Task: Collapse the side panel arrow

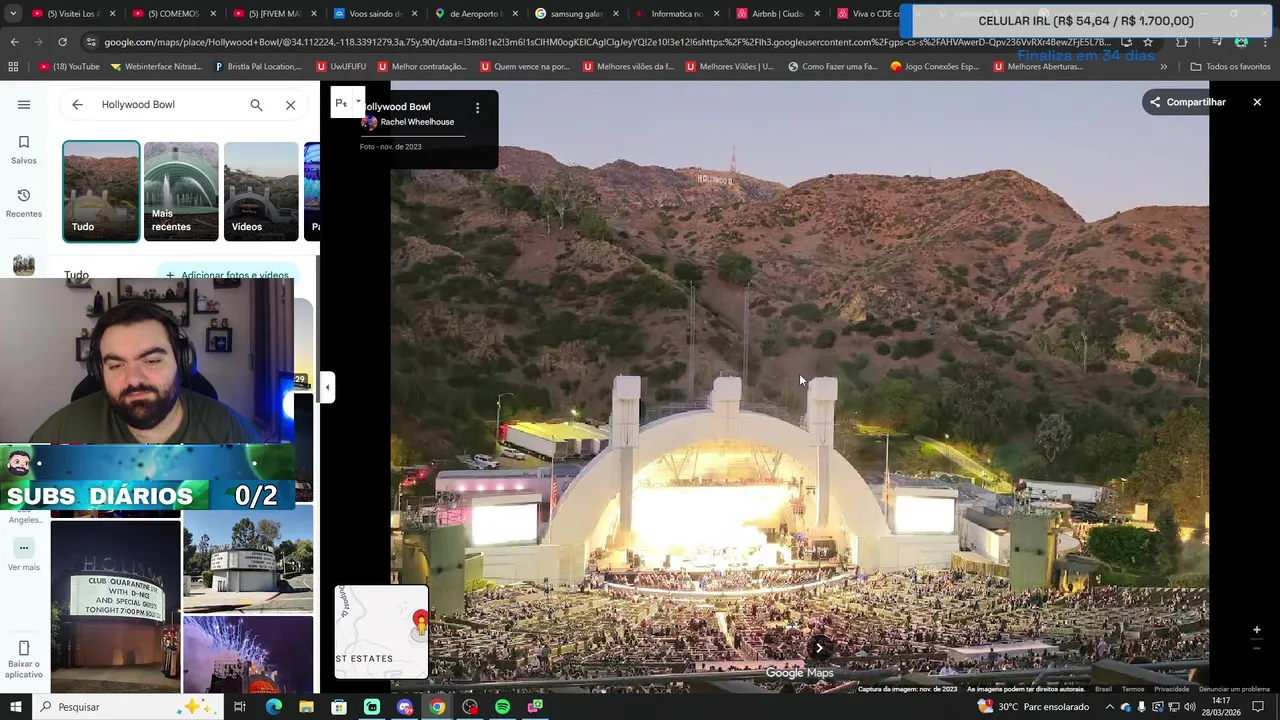Action: click(x=327, y=386)
